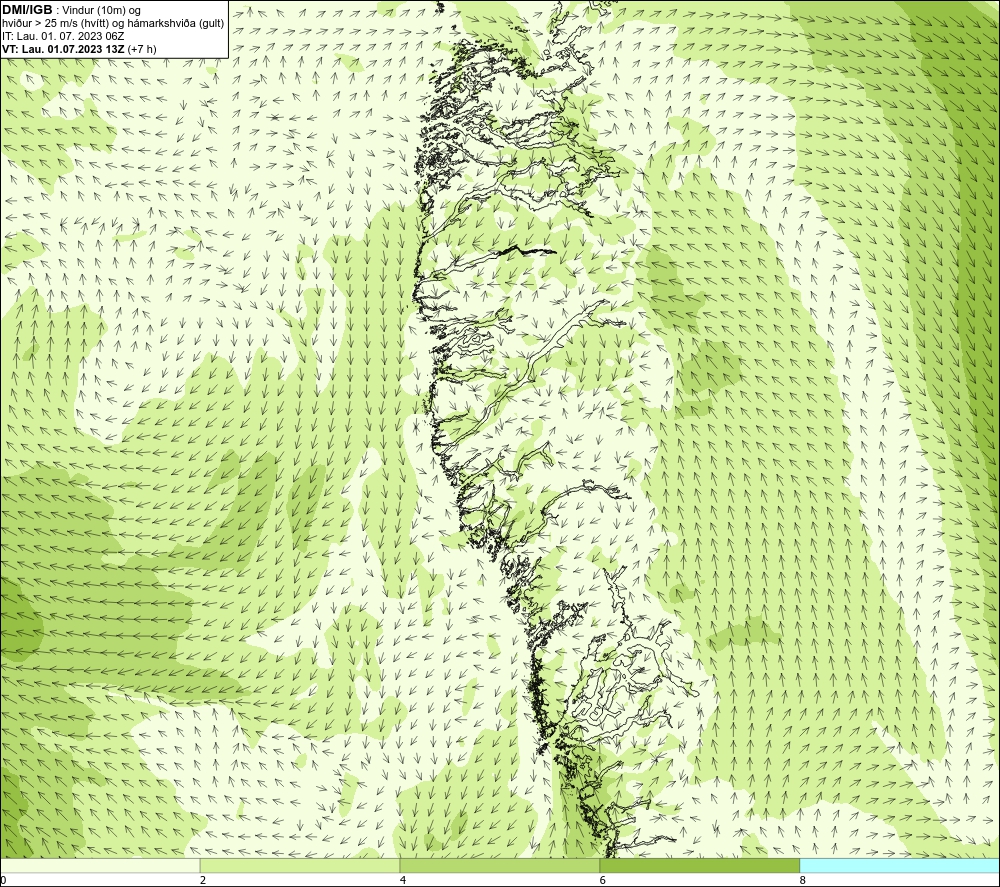
Task: Click the legend tick label '2'
Action: point(203,881)
